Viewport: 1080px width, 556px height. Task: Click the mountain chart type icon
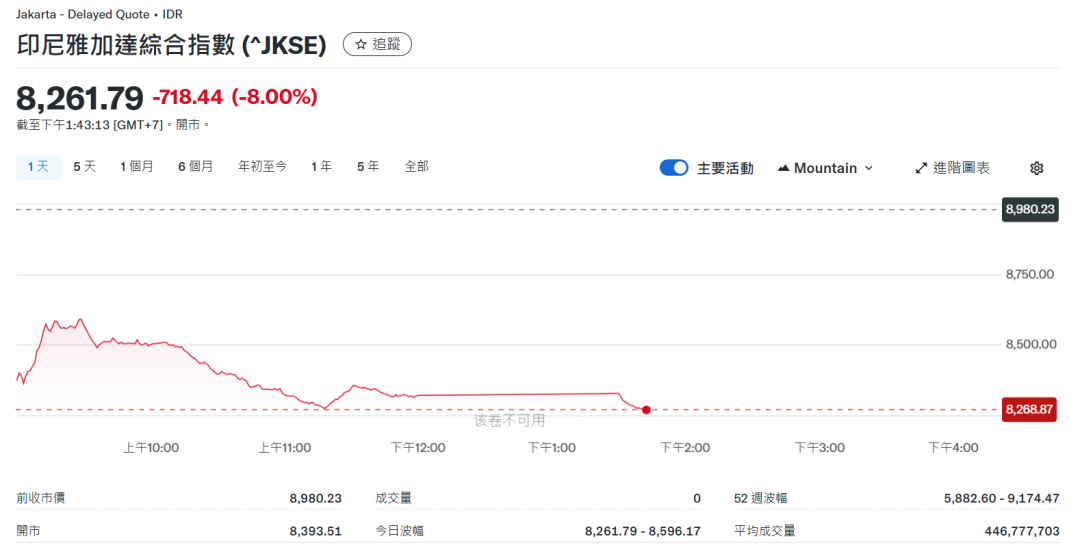pos(783,168)
